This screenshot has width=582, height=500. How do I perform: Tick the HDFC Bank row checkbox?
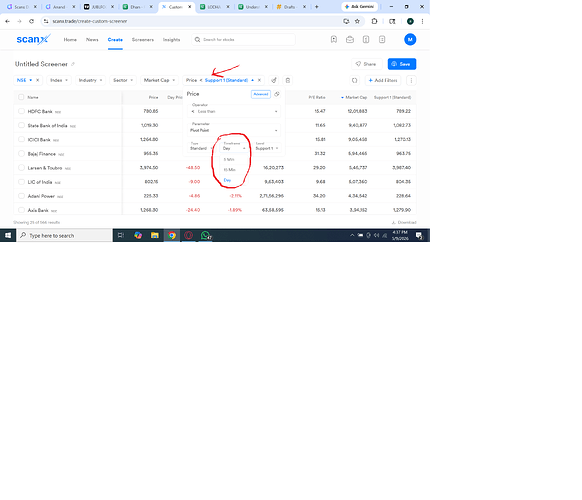point(21,111)
